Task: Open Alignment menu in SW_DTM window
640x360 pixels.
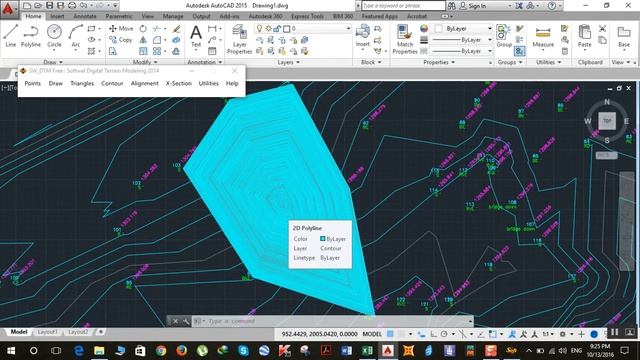Action: 144,83
